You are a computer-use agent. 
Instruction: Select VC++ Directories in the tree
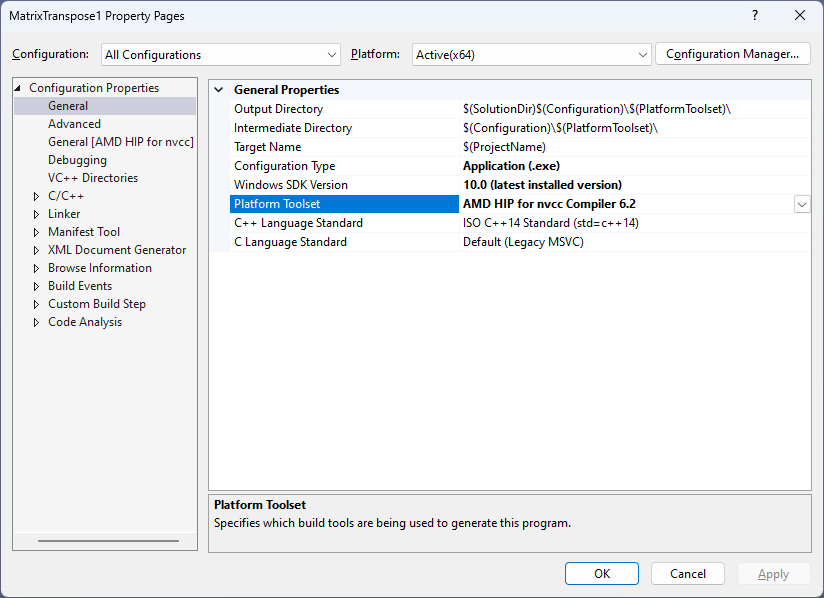93,178
